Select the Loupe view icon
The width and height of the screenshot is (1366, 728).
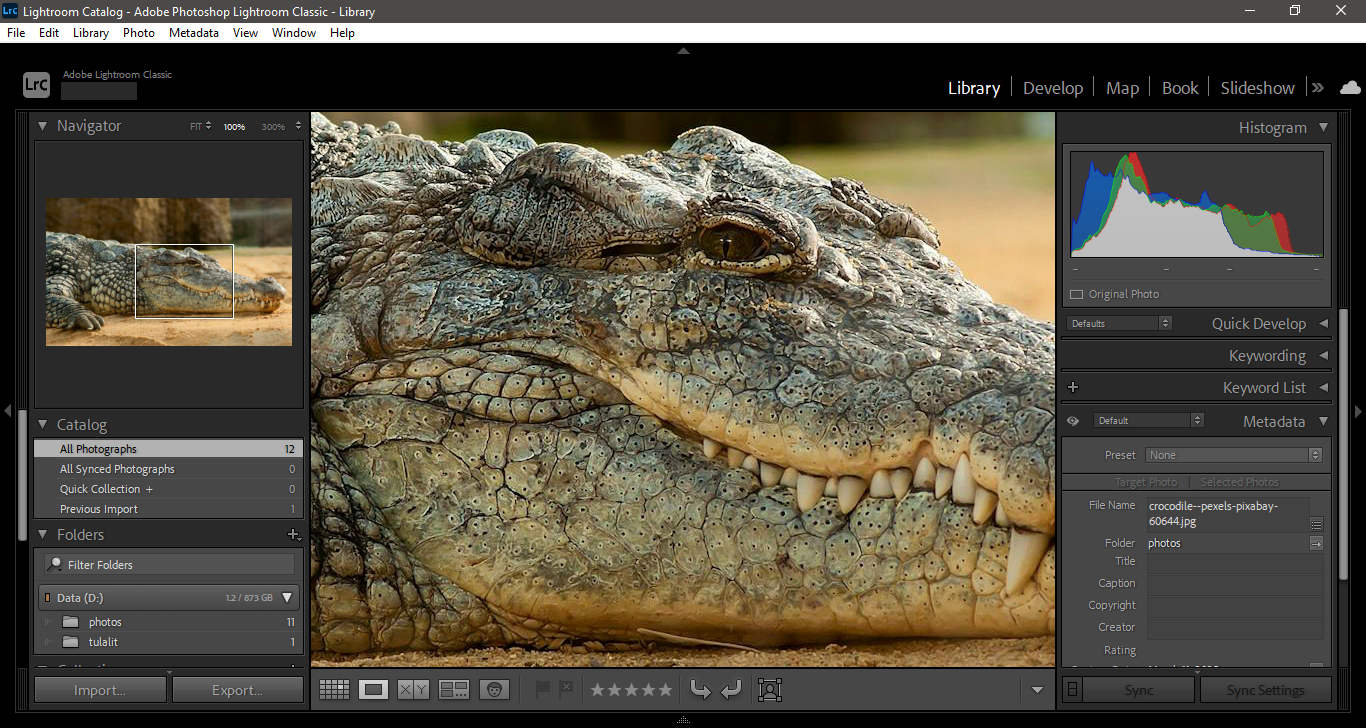[x=372, y=689]
